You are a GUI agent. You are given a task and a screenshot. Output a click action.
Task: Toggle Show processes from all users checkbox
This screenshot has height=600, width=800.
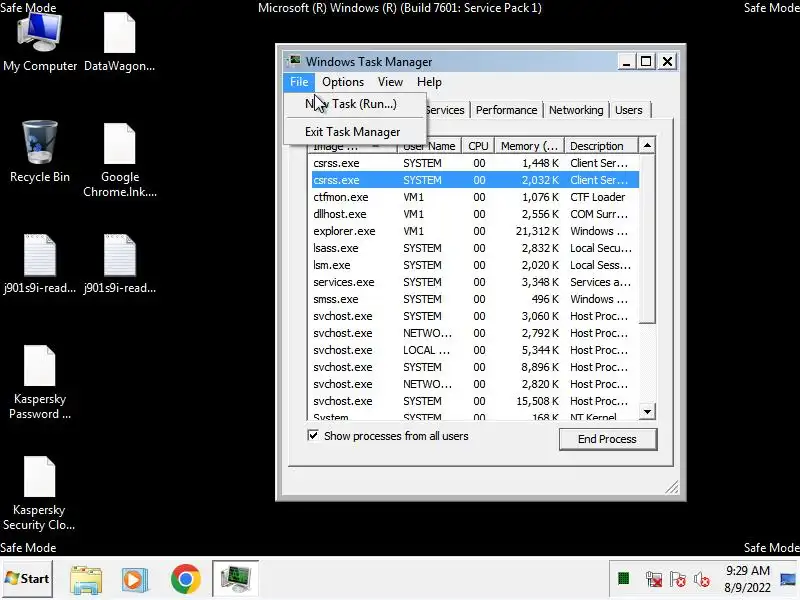point(313,435)
